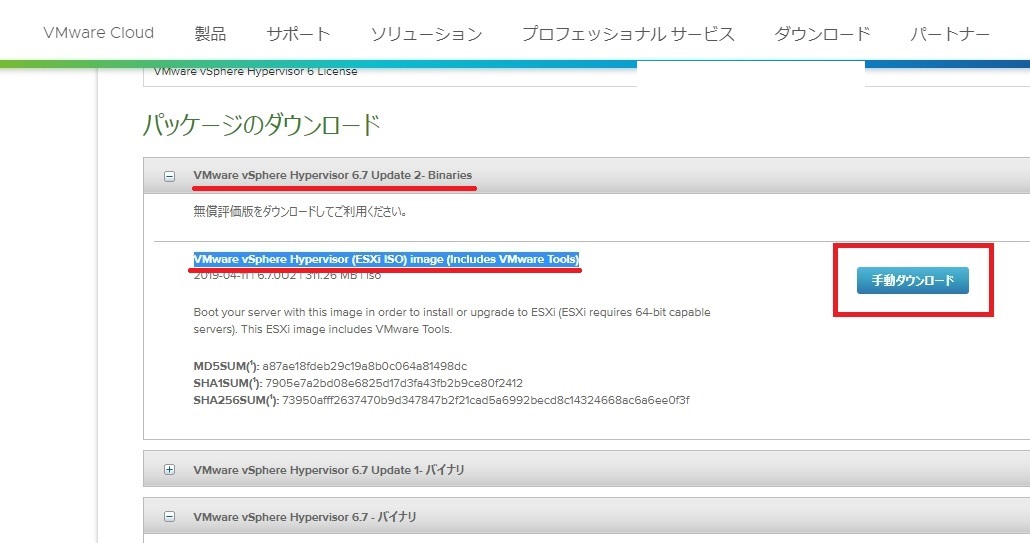Screen dimensions: 1030x543
Task: Click the Boot your server description text
Action: (x=452, y=320)
